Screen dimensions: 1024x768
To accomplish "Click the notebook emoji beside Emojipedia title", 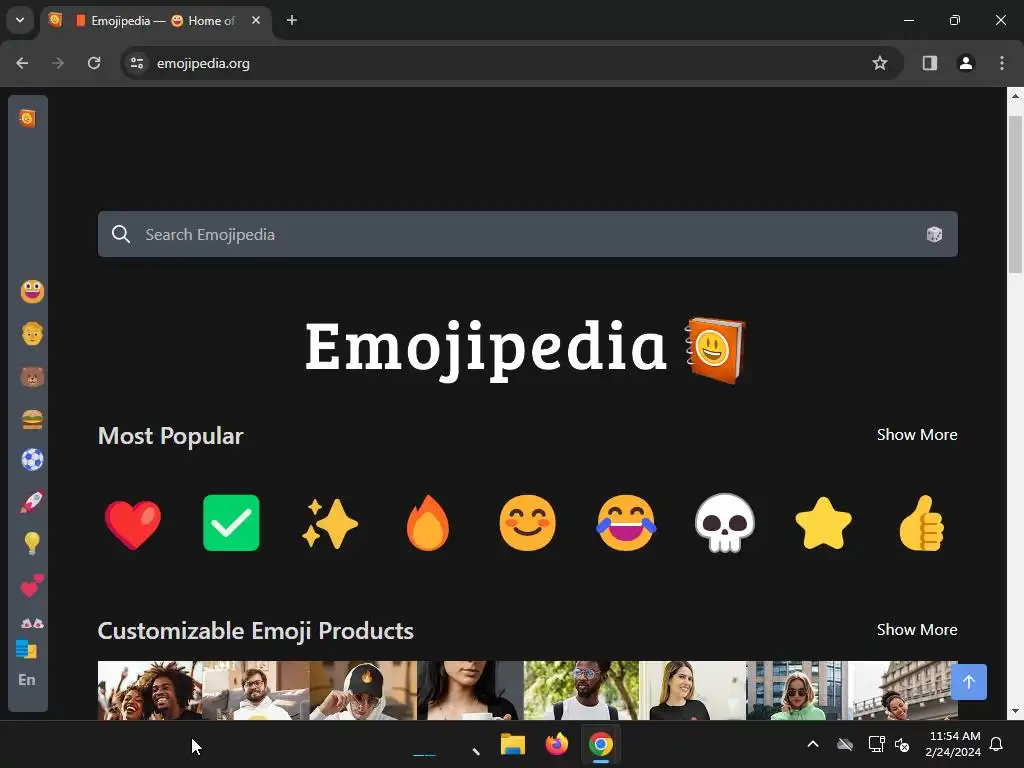I will (715, 350).
